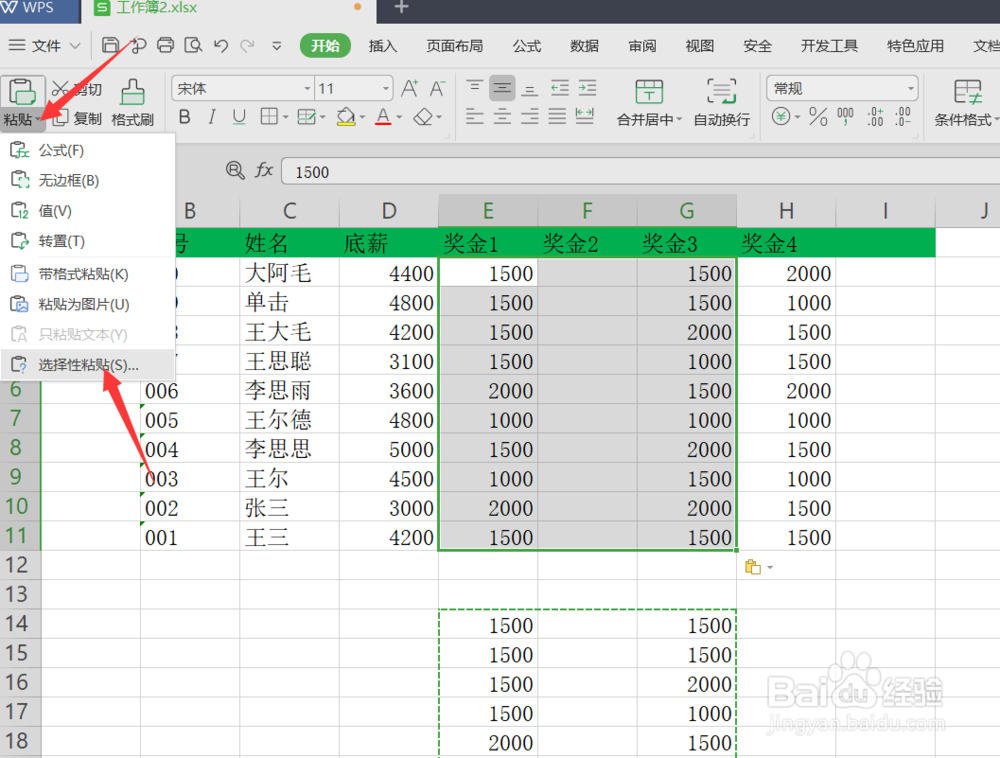
Task: Justify text on both sides
Action: click(x=557, y=117)
